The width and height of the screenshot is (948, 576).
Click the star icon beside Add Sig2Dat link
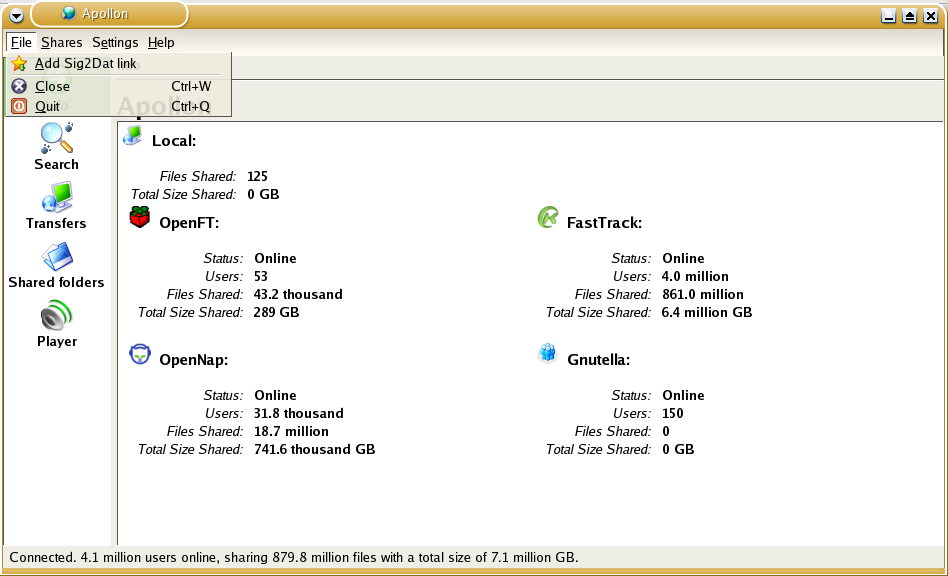point(19,63)
